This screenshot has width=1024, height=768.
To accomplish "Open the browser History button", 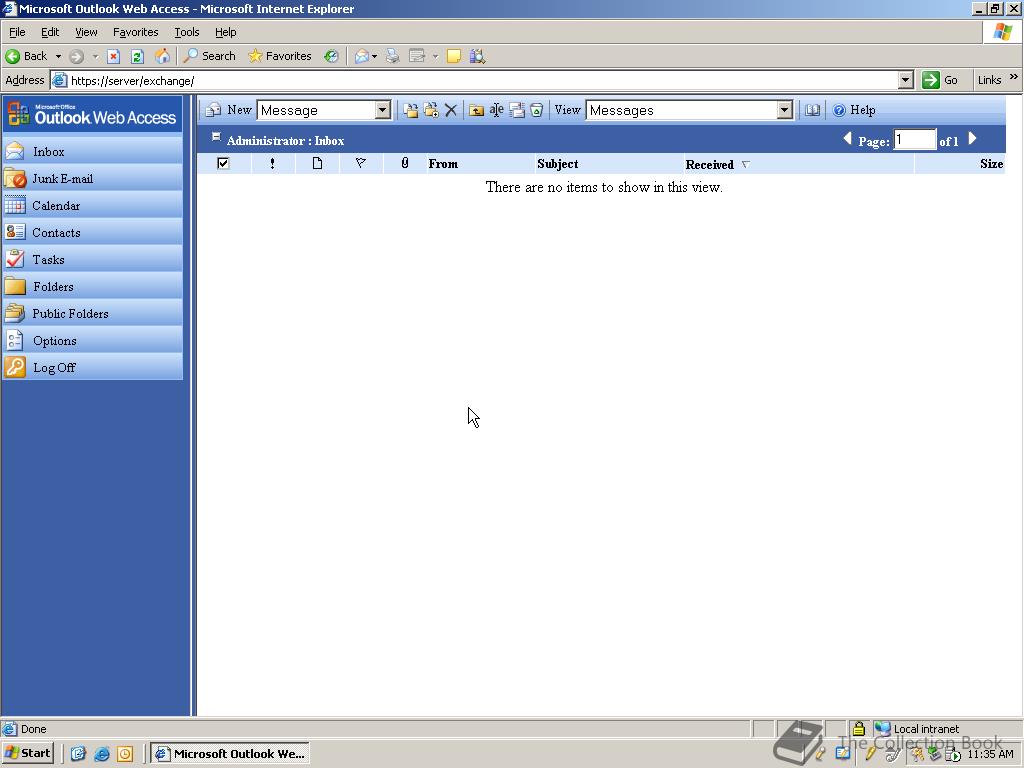I will [331, 56].
